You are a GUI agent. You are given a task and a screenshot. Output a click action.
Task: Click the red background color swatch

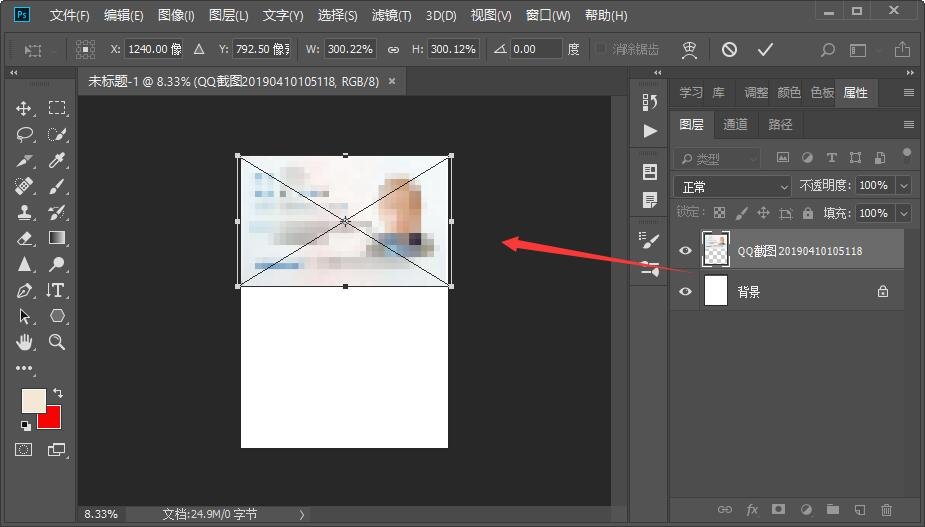(49, 417)
